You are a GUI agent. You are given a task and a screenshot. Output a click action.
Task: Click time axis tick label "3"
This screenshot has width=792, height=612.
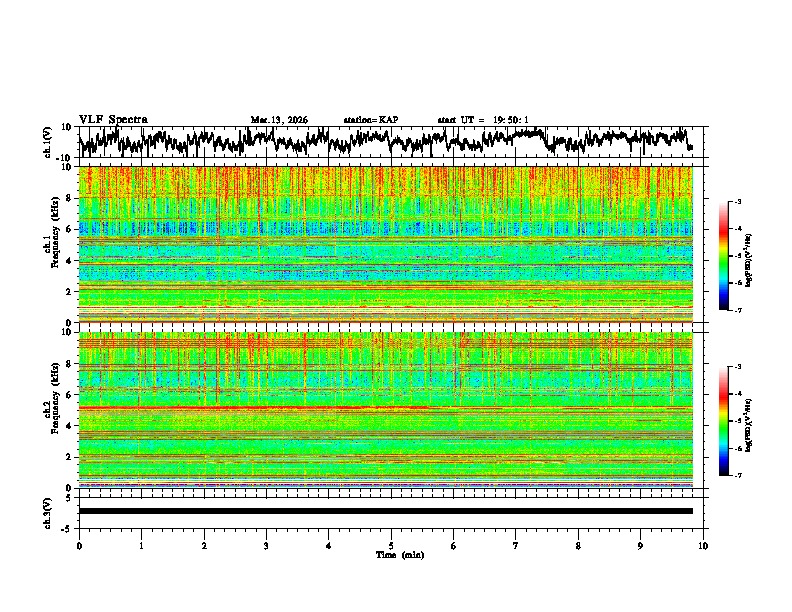click(266, 546)
